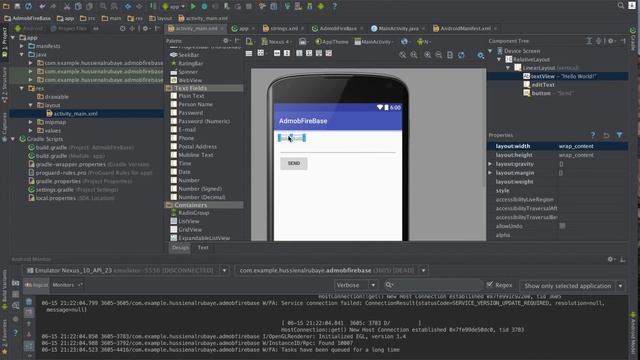This screenshot has height=360, width=640.
Task: Click the Find magnifier icon in toolbar
Action: (103, 6)
